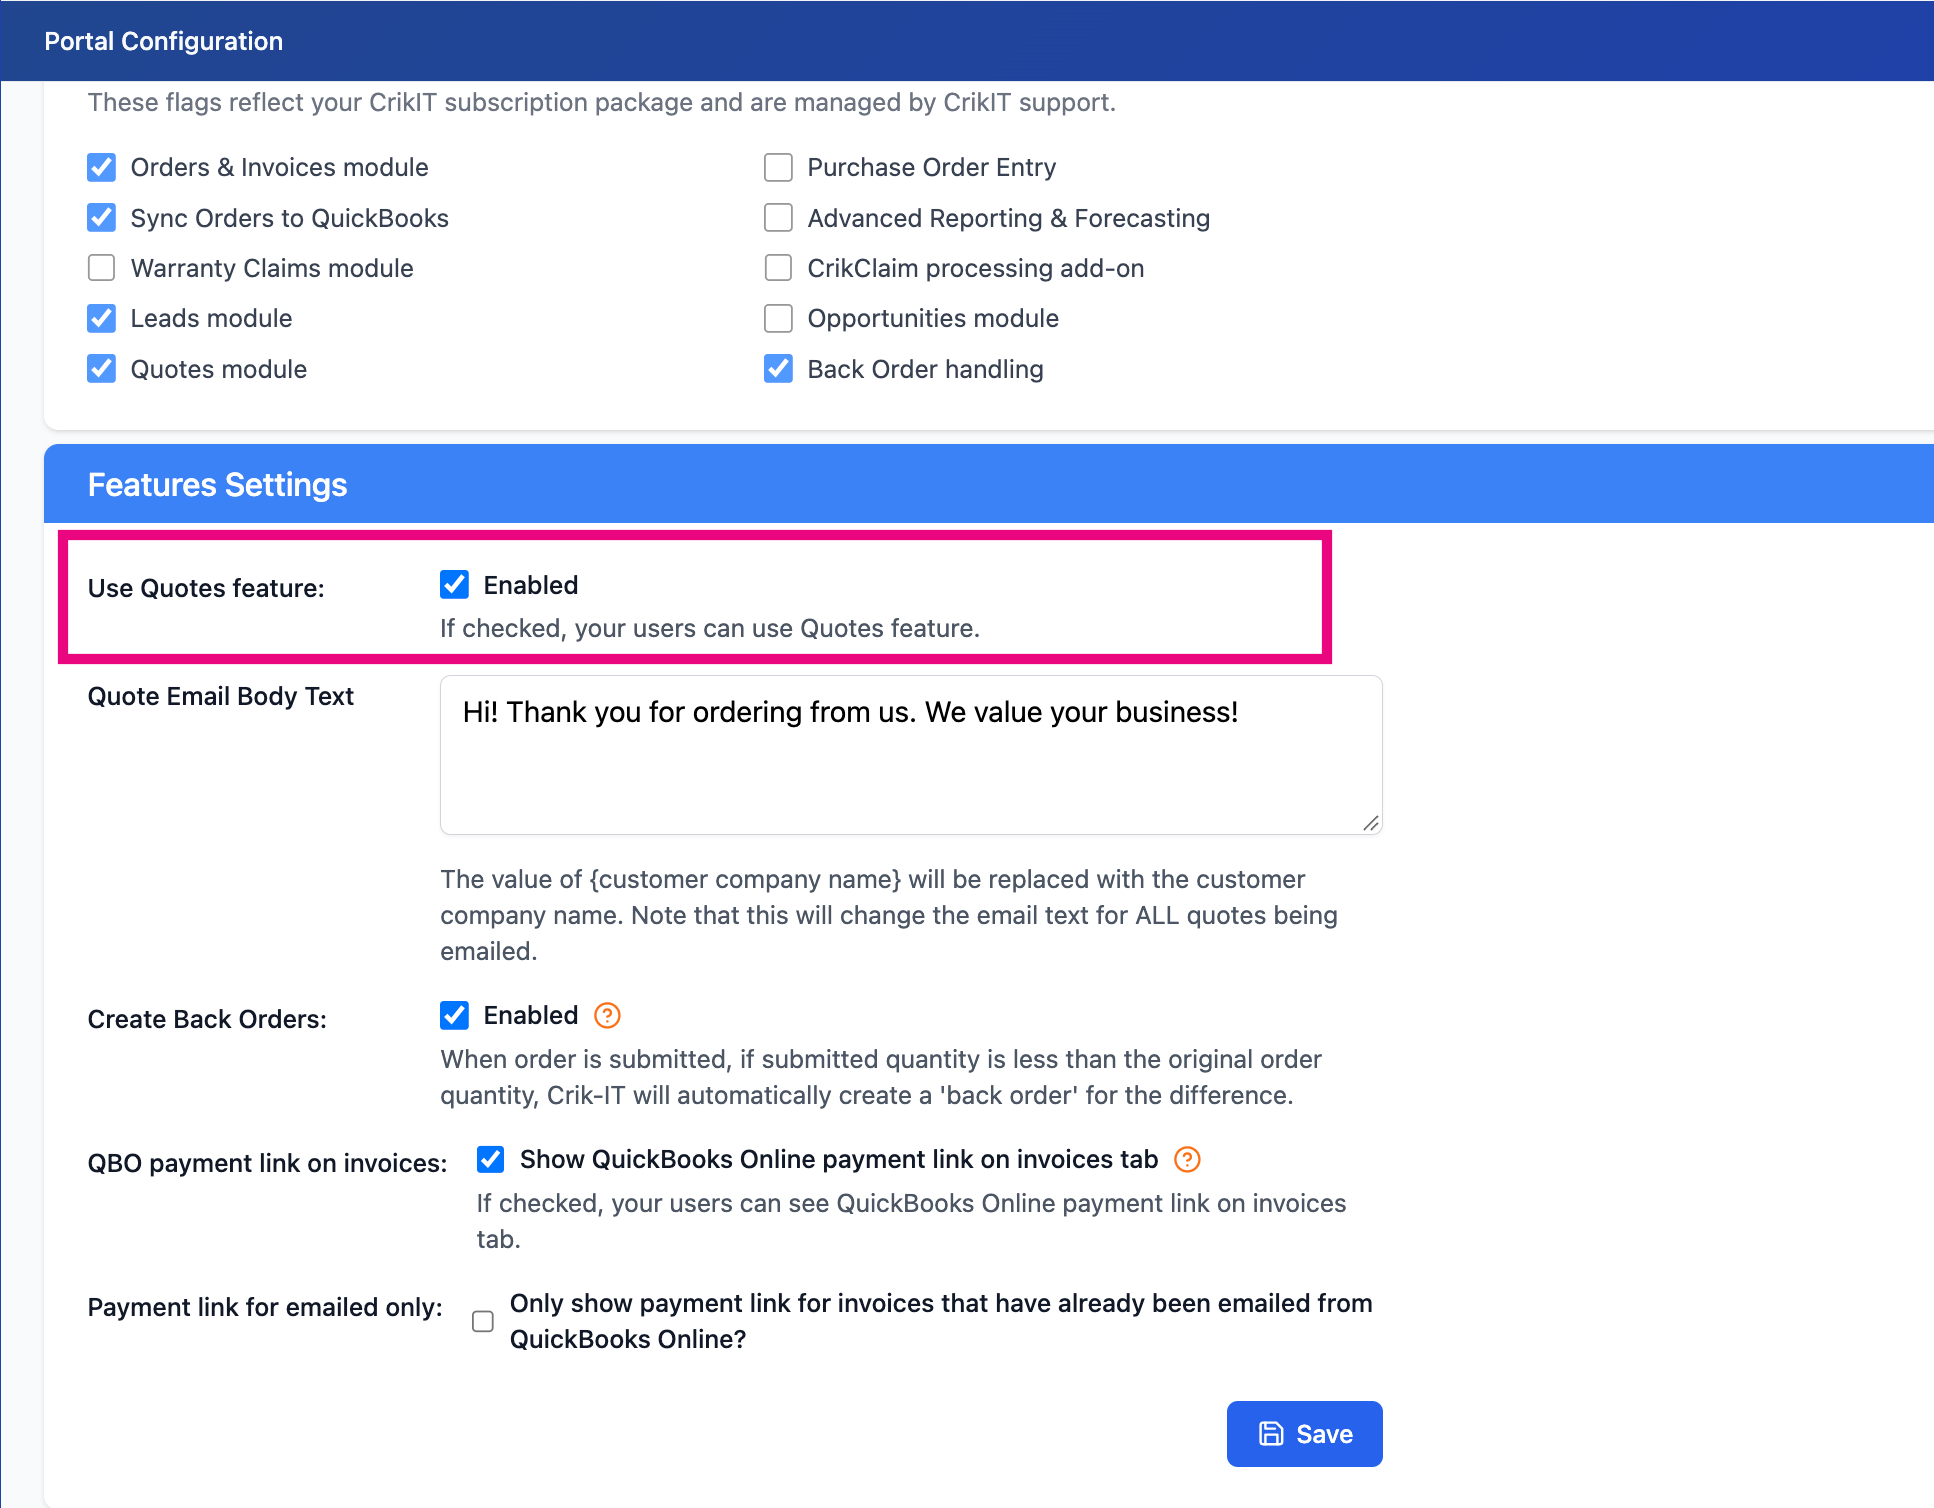Uncheck Show QuickBooks Online payment link checkbox
The width and height of the screenshot is (1934, 1508).
pos(491,1160)
